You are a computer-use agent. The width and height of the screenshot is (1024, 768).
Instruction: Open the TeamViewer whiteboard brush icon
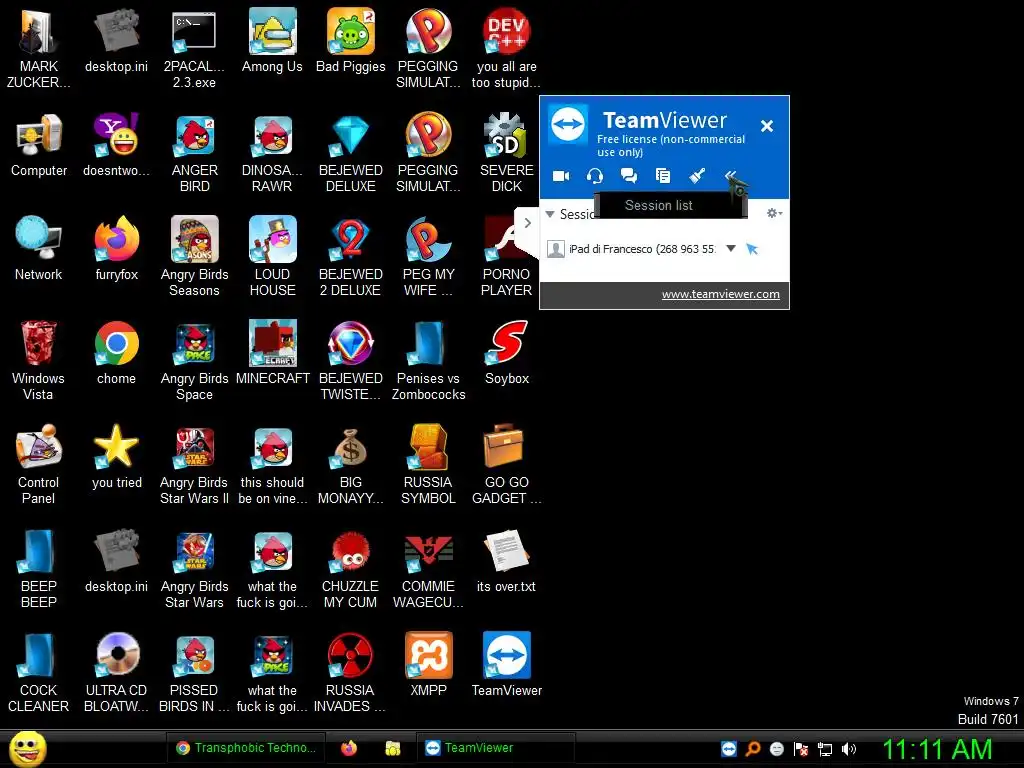697,176
